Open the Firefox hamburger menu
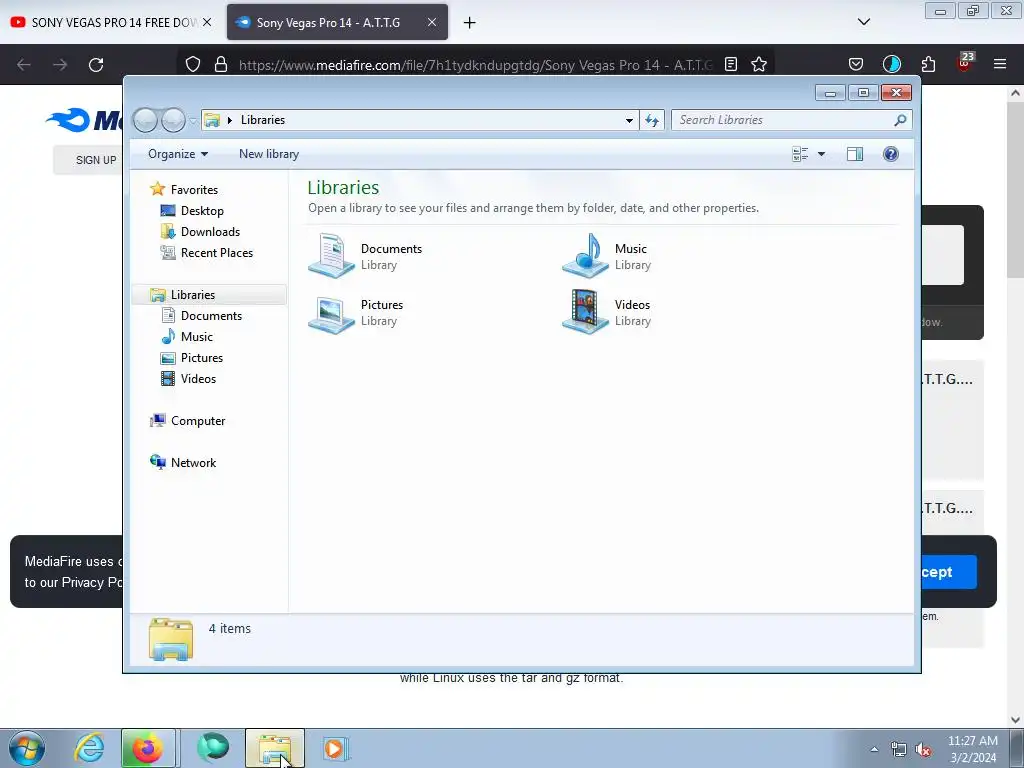Screen dimensions: 1024x768 1000,64
